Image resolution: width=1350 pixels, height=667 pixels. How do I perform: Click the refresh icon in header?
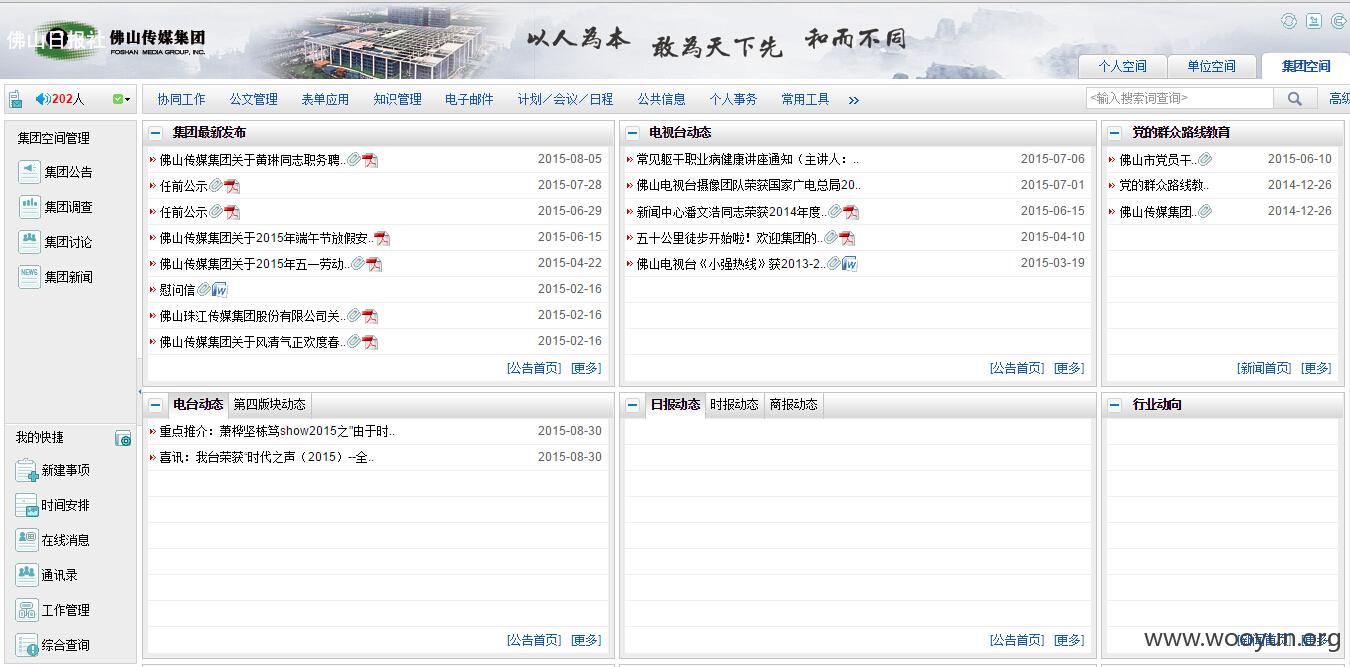[1289, 21]
